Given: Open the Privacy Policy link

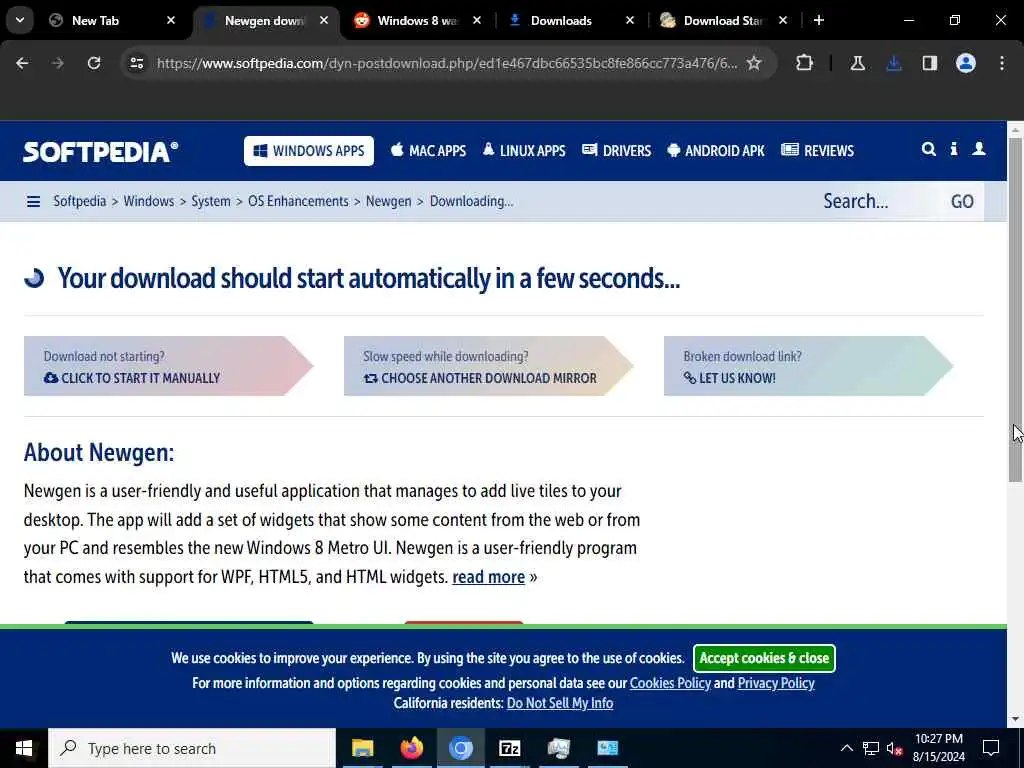Looking at the screenshot, I should (x=776, y=684).
